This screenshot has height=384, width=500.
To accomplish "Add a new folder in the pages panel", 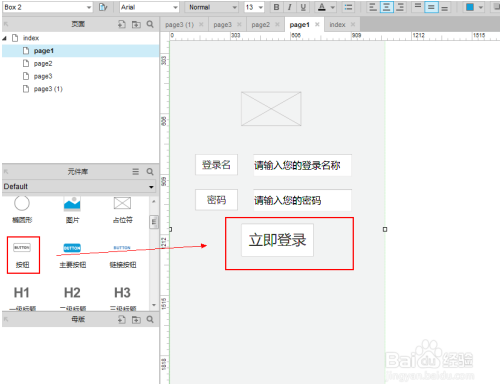I will [136, 24].
